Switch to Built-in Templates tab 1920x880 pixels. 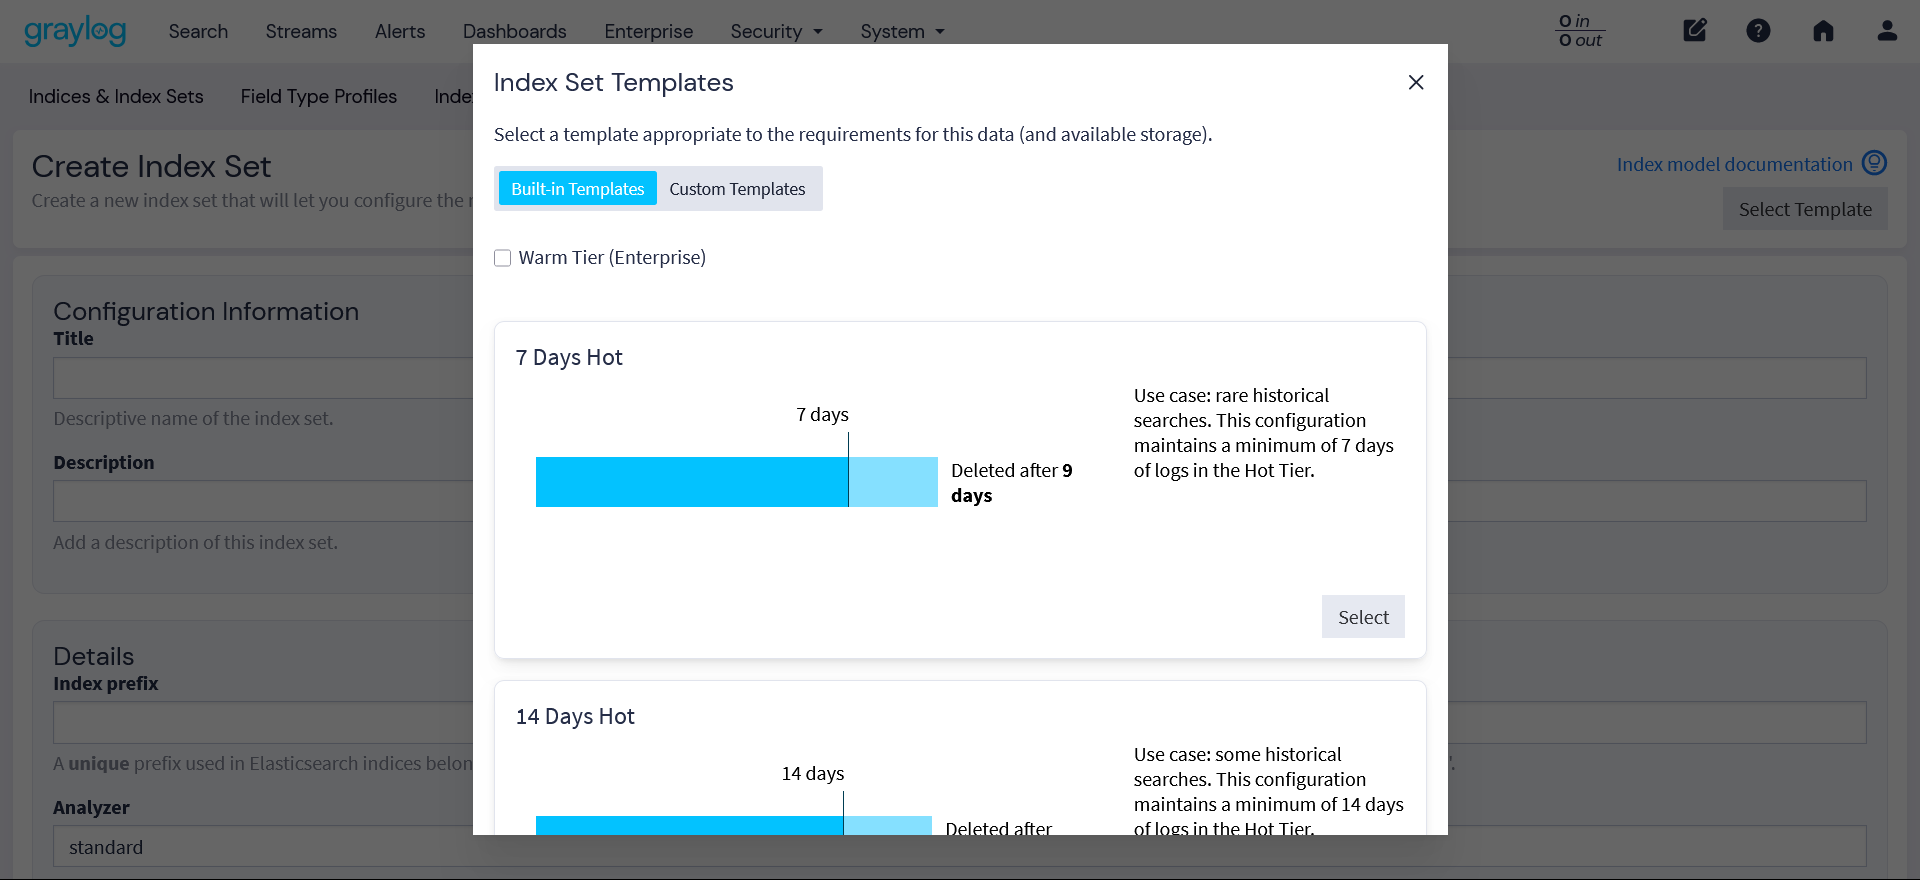point(577,189)
